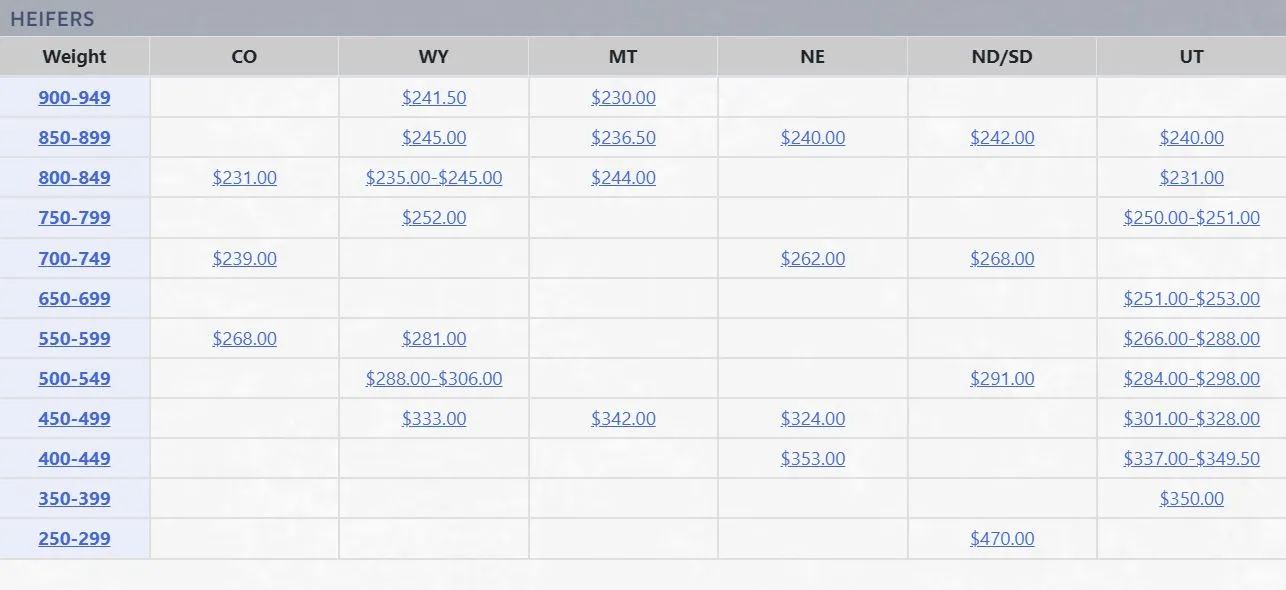The width and height of the screenshot is (1286, 590).
Task: Open the $230.00 MT price link
Action: click(623, 98)
